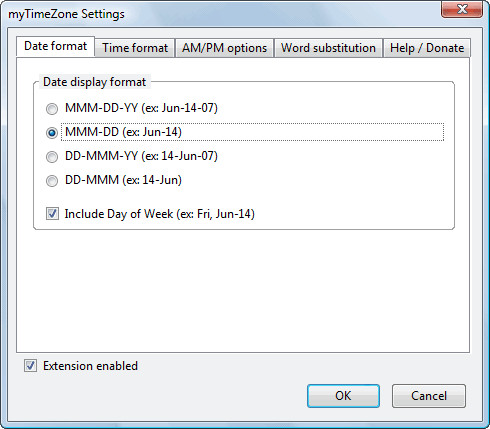The height and width of the screenshot is (429, 490).
Task: Click the 'ex: Fri, Jun-14' checkbox label text
Action: coord(215,214)
